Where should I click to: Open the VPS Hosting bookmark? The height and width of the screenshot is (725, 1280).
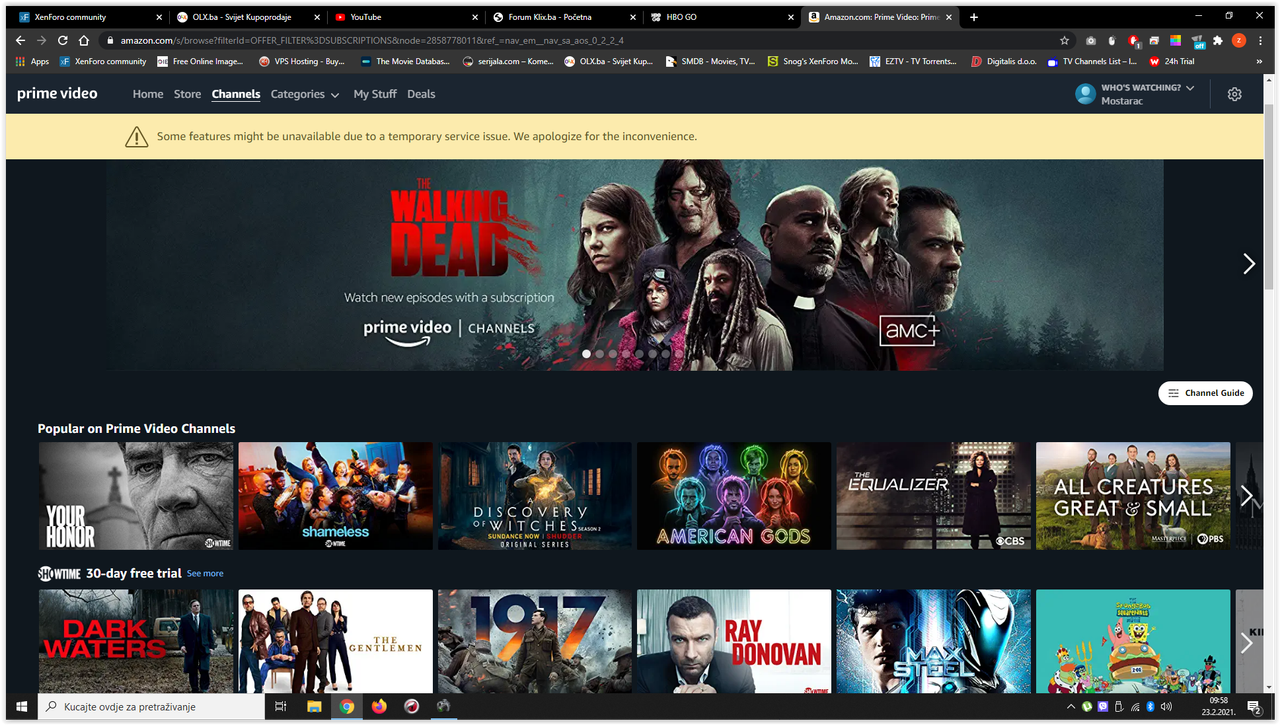[x=301, y=61]
